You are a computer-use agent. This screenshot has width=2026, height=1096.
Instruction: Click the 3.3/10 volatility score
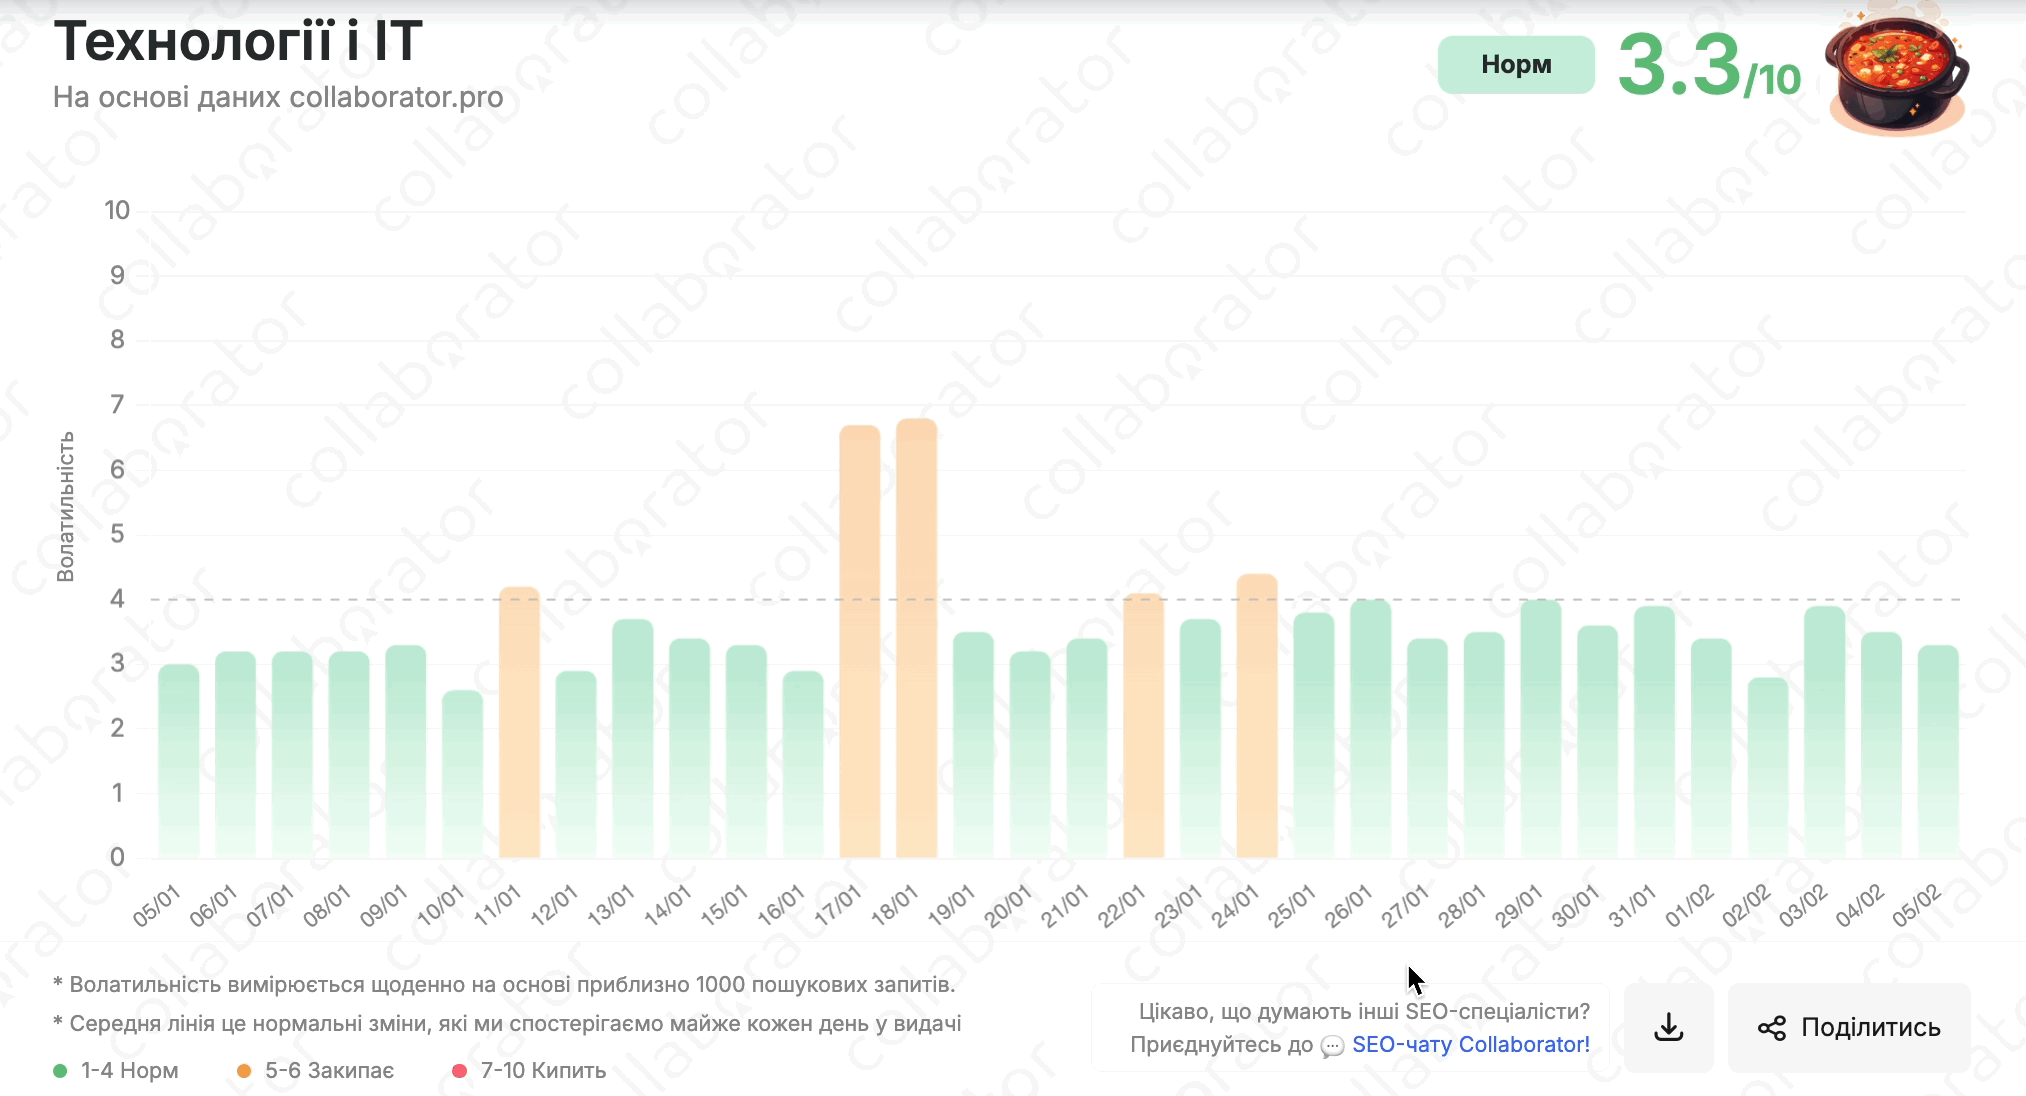click(x=1708, y=67)
